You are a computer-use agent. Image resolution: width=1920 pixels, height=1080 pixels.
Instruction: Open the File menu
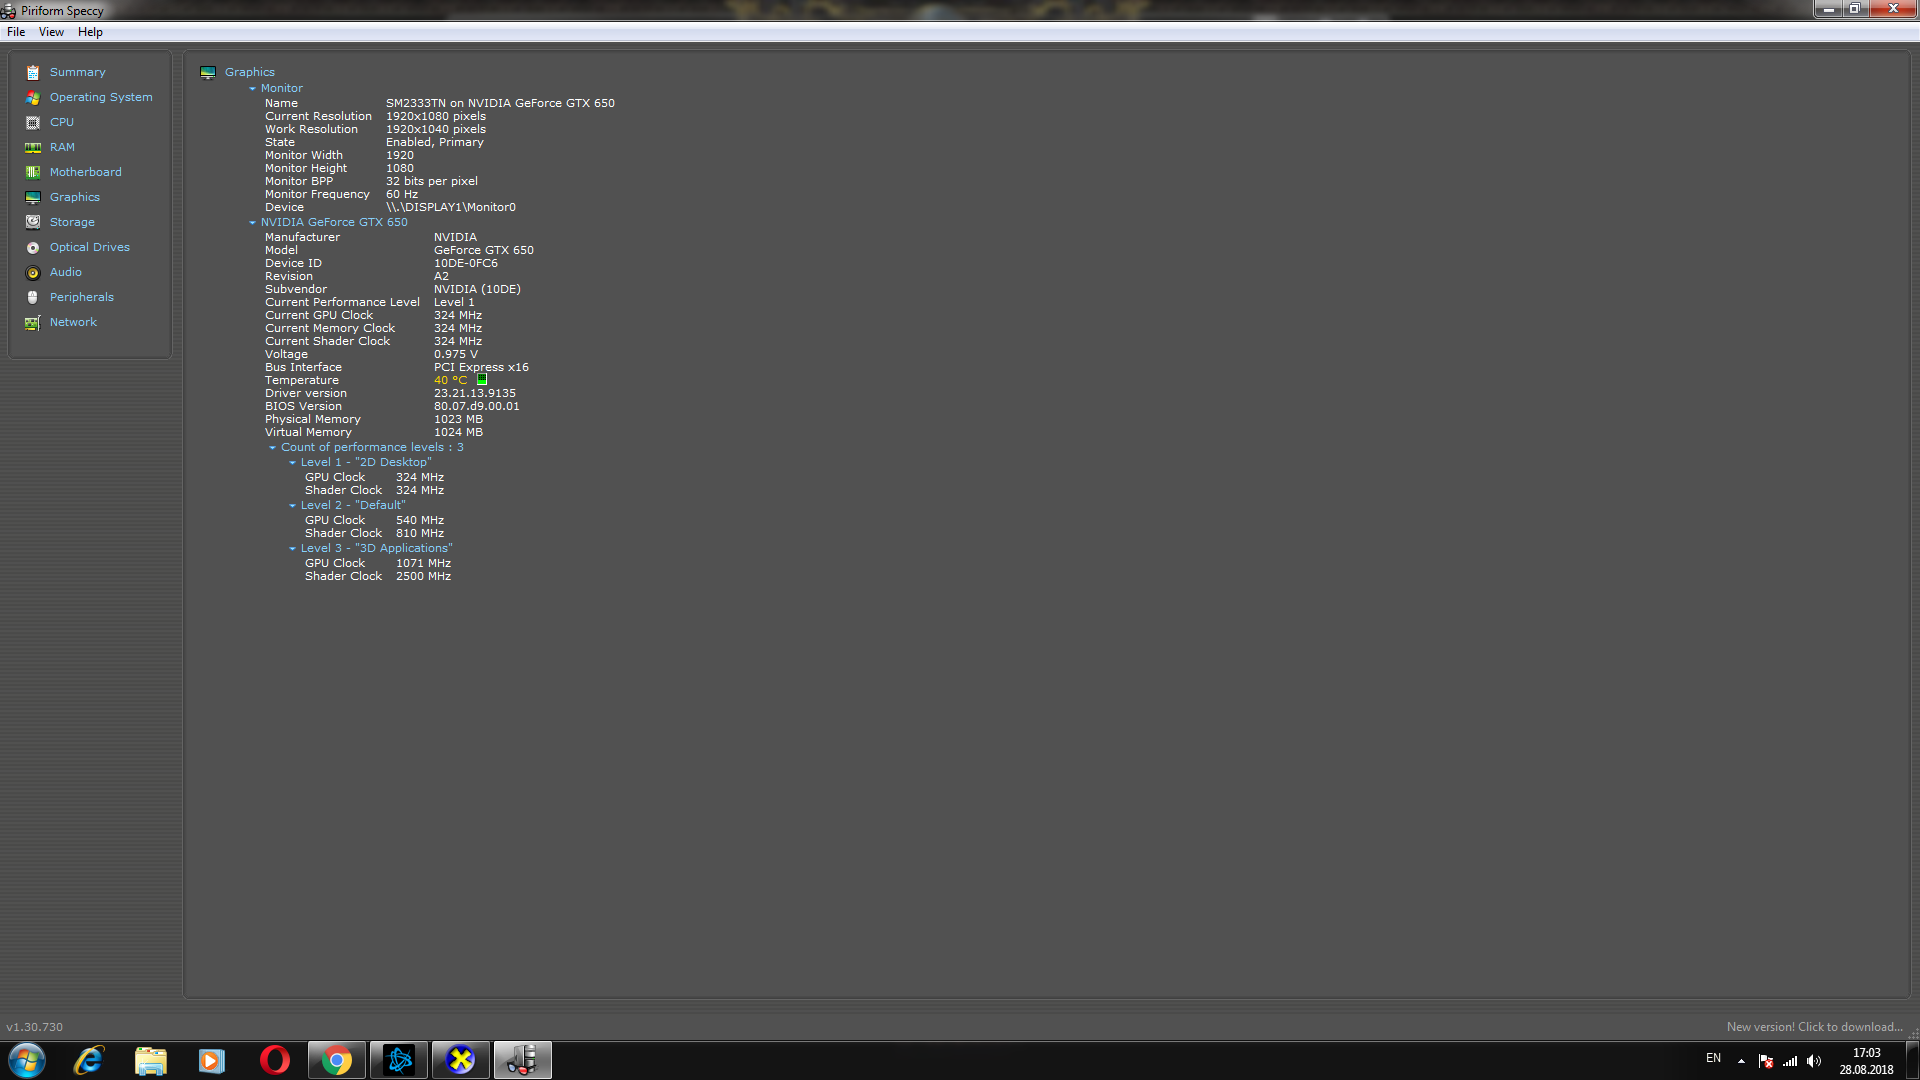tap(16, 32)
